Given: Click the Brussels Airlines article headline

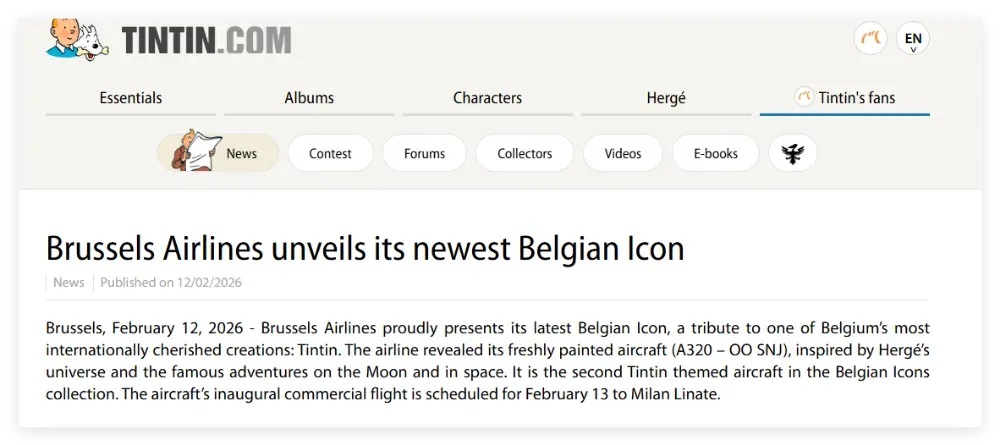Looking at the screenshot, I should (365, 248).
